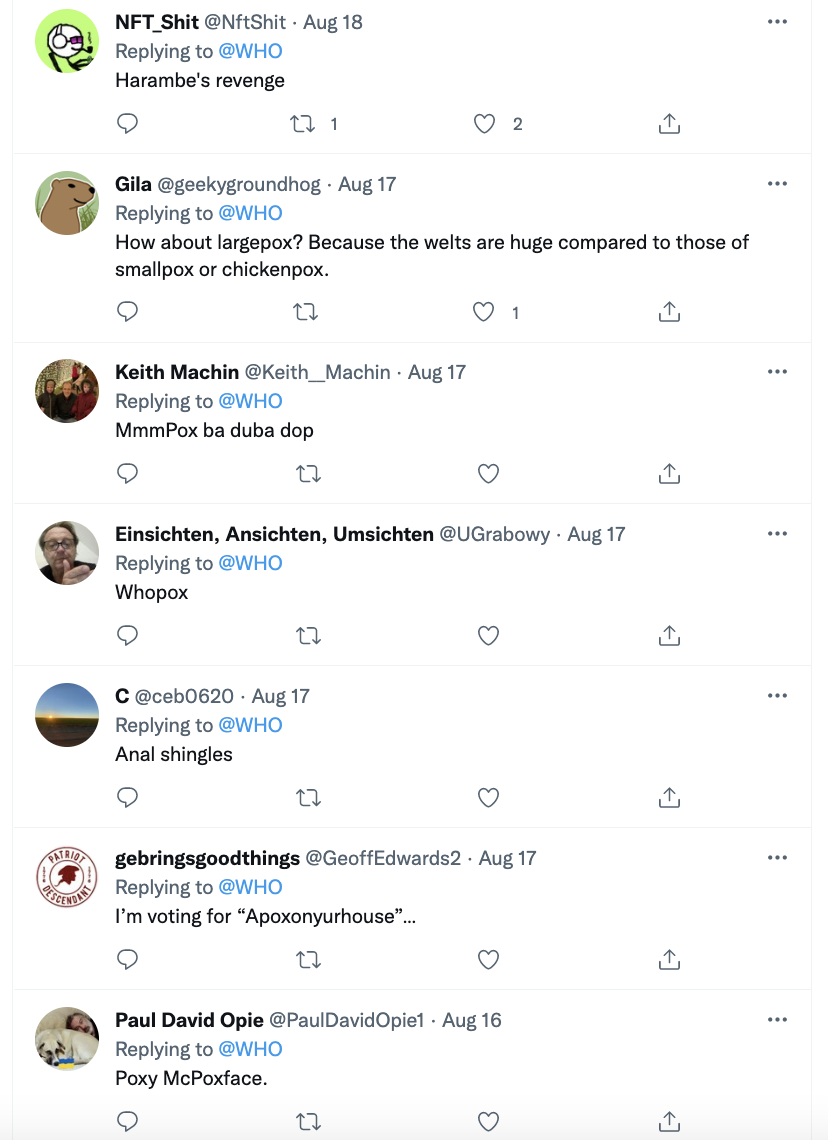Like Gila's largepox tweet
Image resolution: width=828 pixels, height=1140 pixels.
click(484, 312)
